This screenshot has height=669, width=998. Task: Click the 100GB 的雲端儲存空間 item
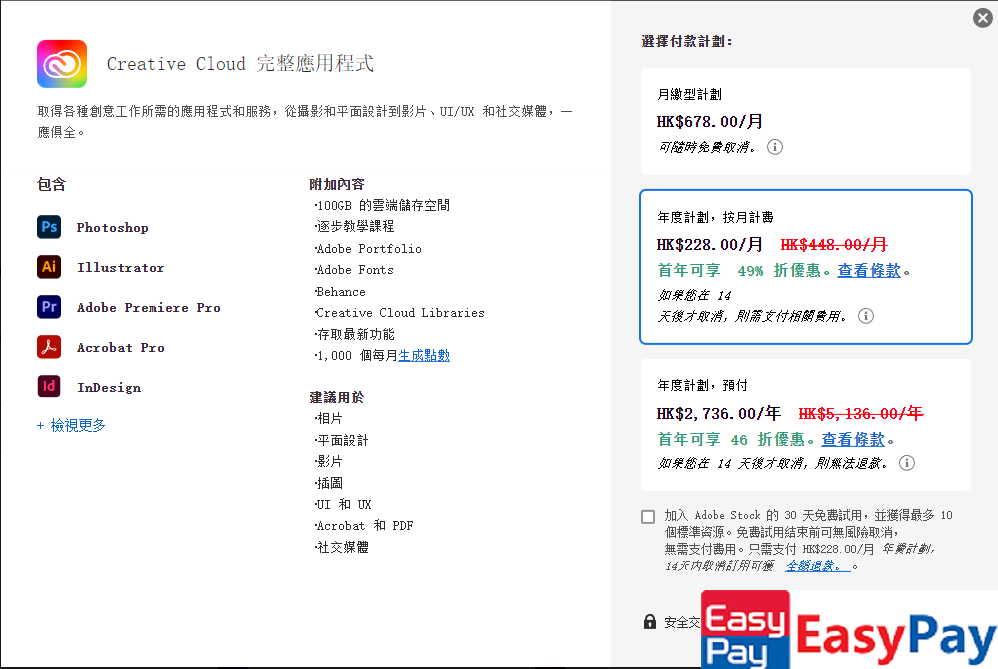(383, 205)
